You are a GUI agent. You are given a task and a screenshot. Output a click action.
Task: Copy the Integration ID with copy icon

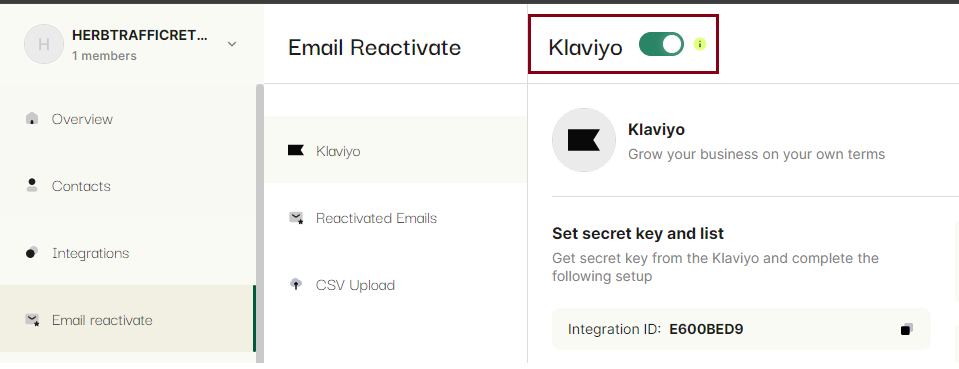(x=906, y=329)
